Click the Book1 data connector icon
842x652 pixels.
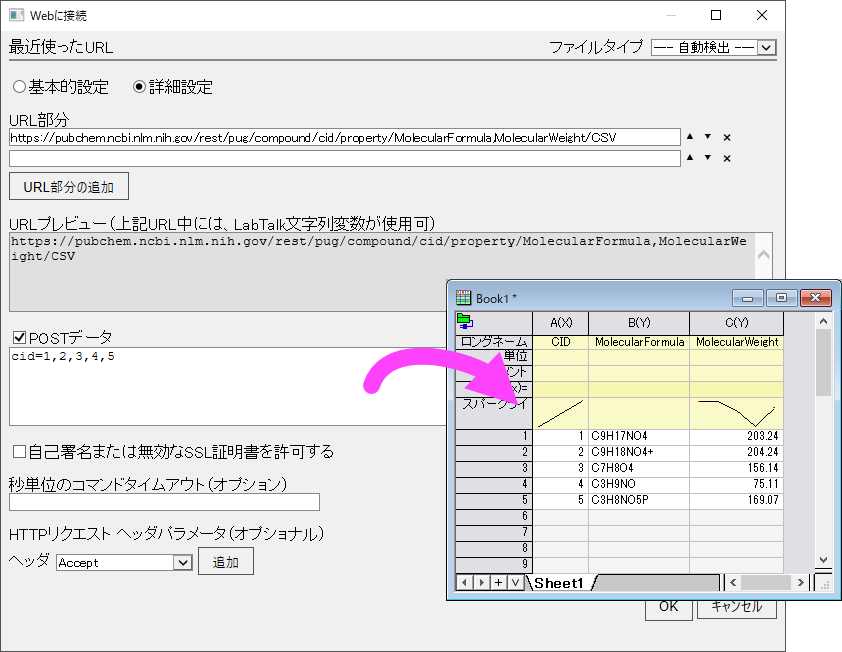464,321
